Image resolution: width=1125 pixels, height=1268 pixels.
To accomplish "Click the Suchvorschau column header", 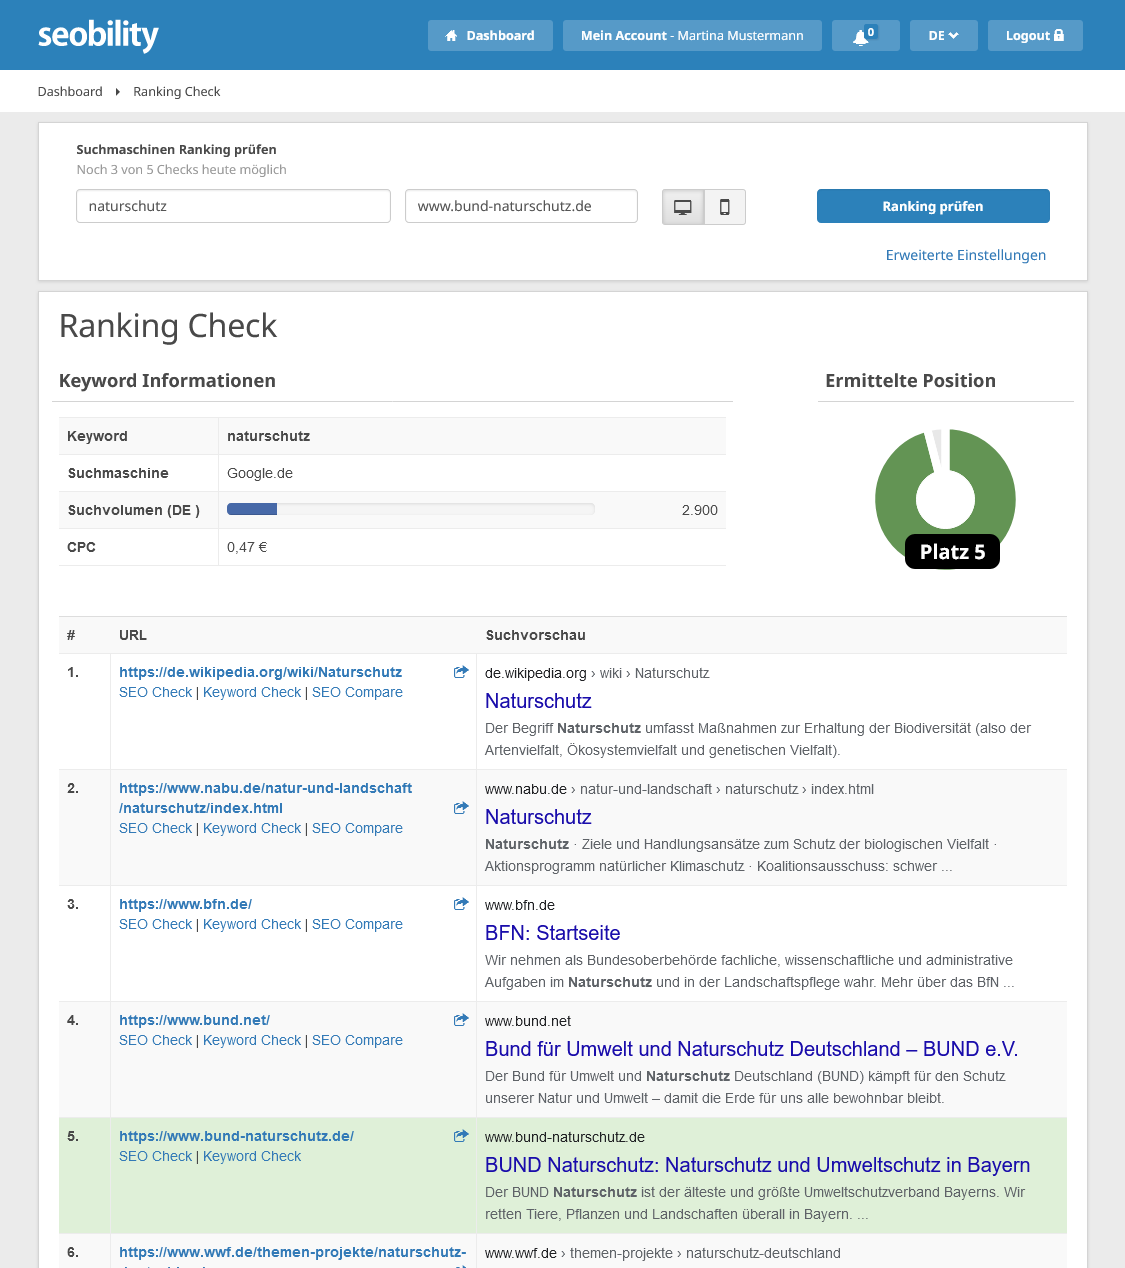I will tap(535, 635).
